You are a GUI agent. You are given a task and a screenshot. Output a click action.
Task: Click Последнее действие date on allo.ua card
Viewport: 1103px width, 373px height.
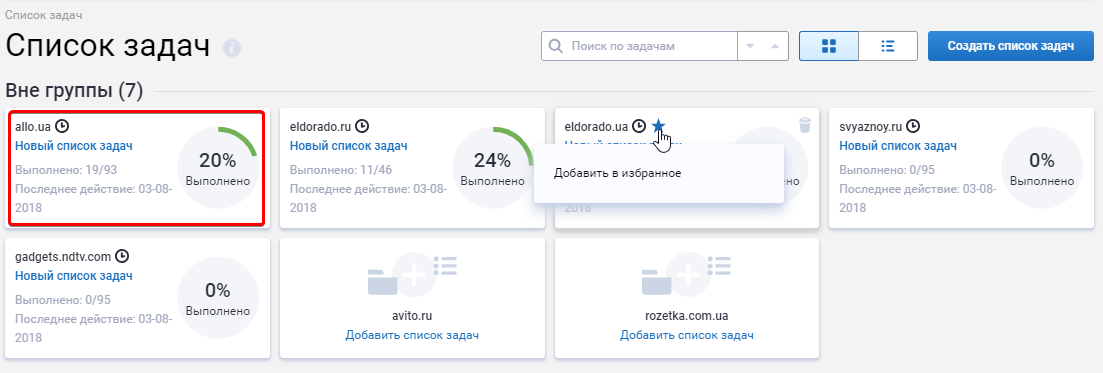click(94, 198)
